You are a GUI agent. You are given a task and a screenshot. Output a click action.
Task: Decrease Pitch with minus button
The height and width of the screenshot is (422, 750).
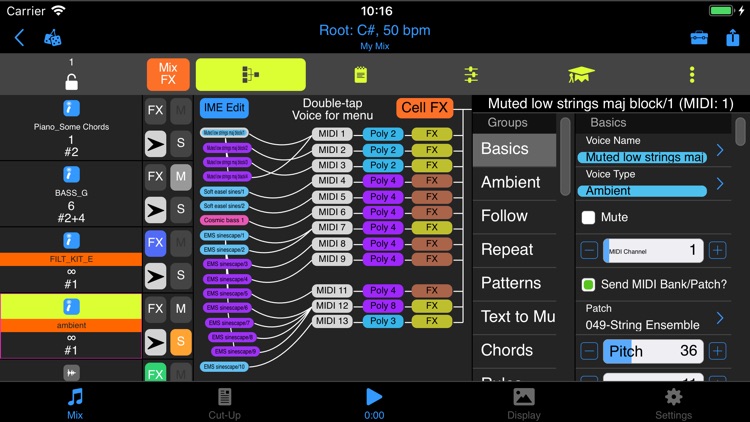[x=589, y=351]
